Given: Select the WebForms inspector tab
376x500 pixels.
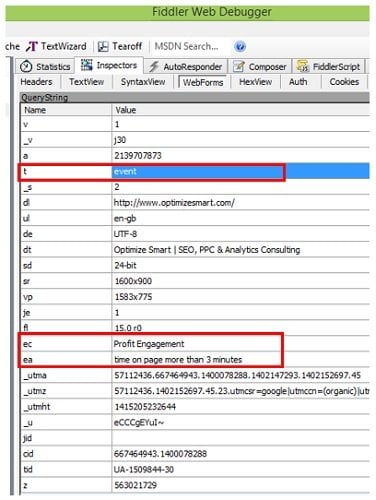Looking at the screenshot, I should (203, 82).
